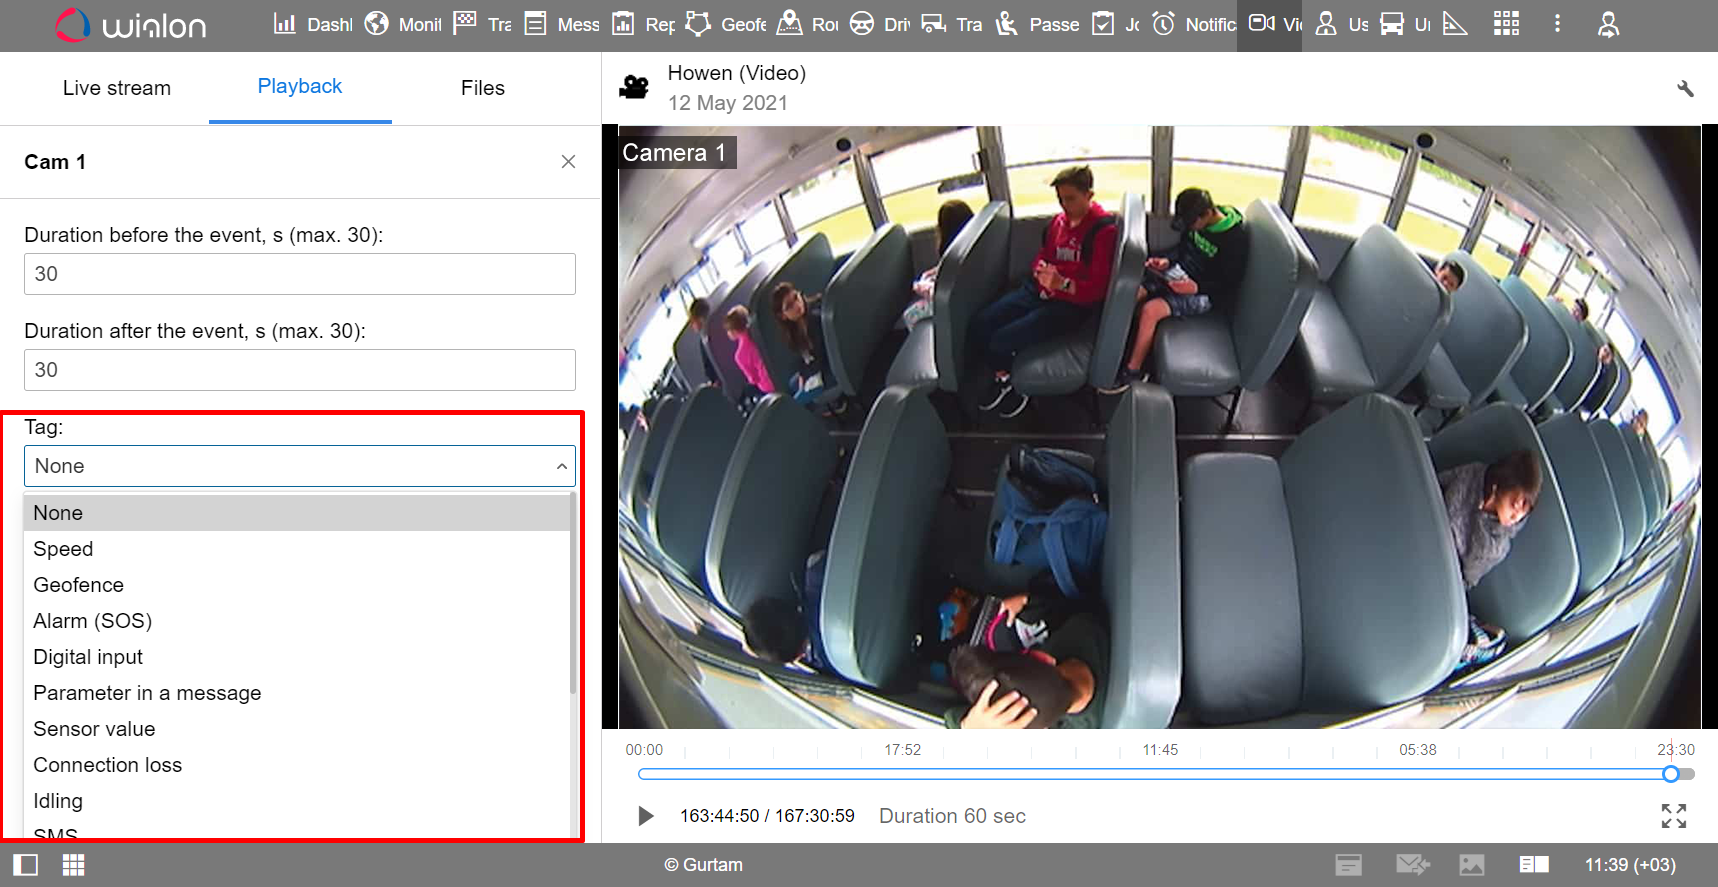Click the Duration before the event field
The width and height of the screenshot is (1718, 887).
299,274
